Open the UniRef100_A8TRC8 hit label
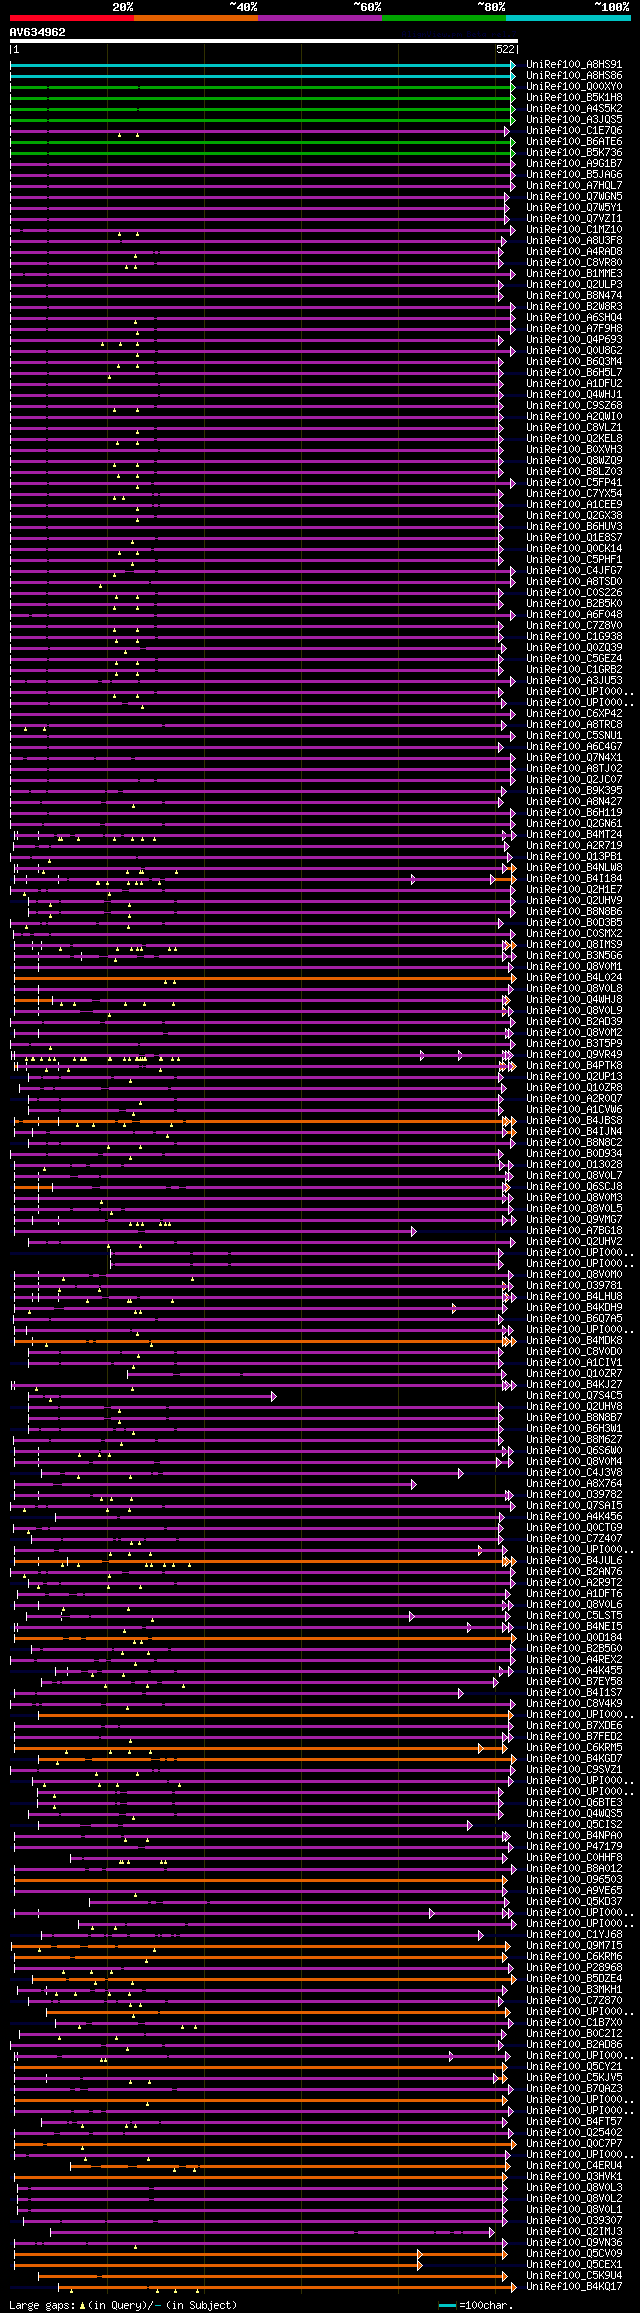Image resolution: width=640 pixels, height=2313 pixels. coord(574,725)
